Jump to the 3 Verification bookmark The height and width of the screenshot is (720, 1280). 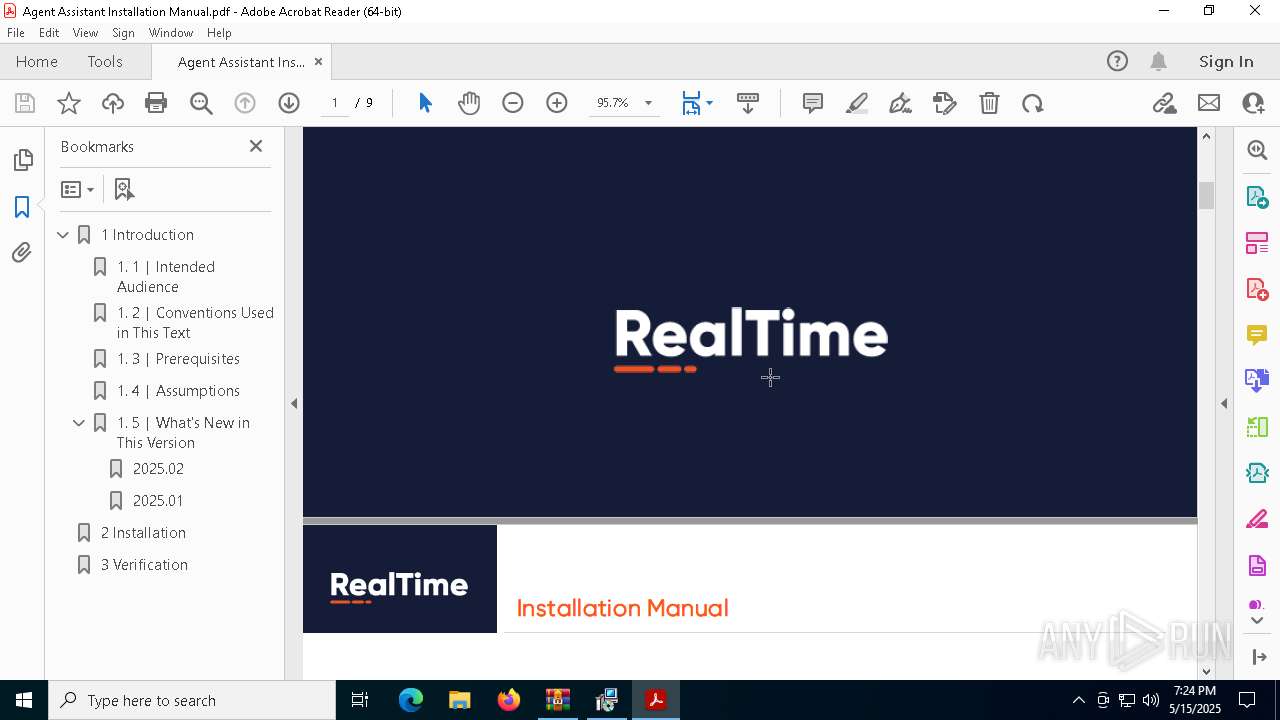pyautogui.click(x=144, y=565)
